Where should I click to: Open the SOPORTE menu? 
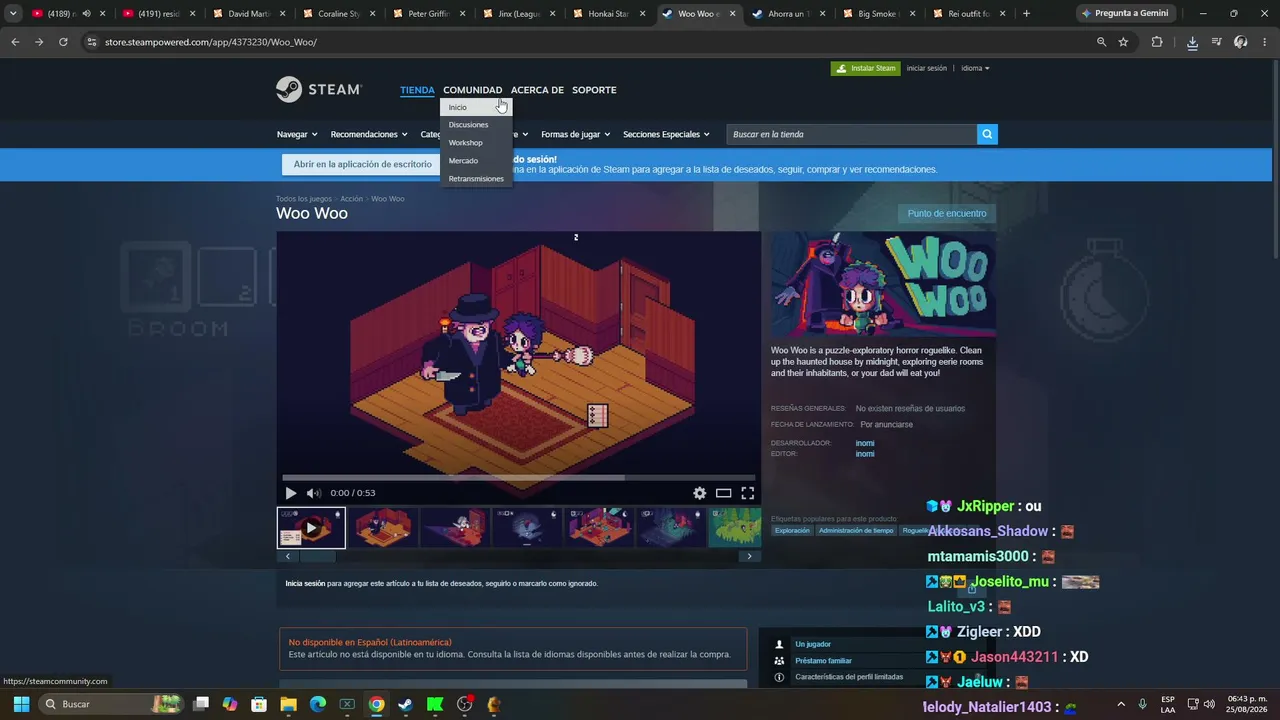(594, 90)
